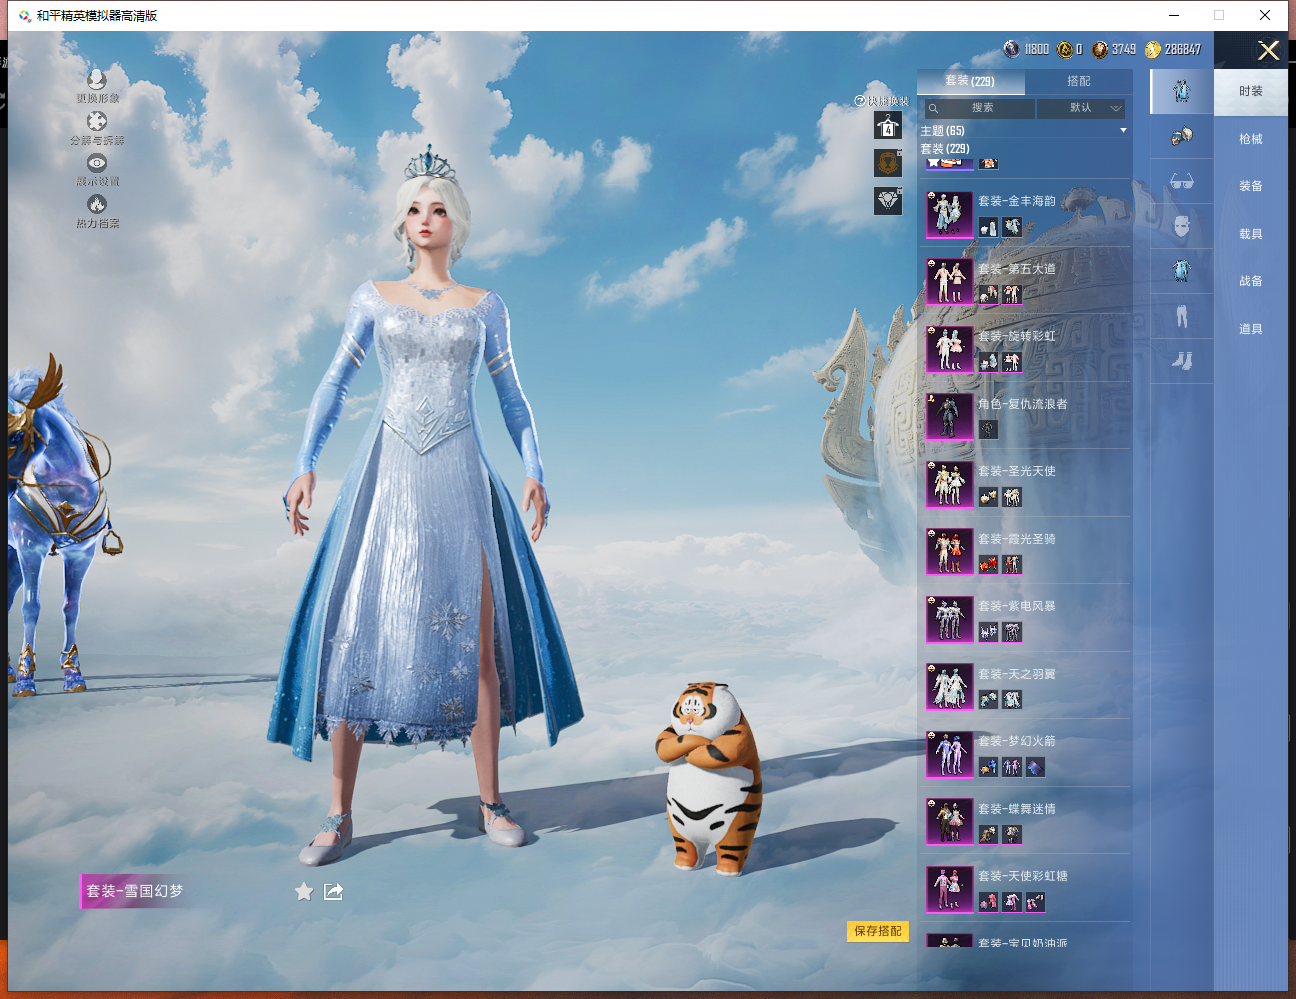Click the 搜索 search field
This screenshot has width=1296, height=999.
click(978, 108)
